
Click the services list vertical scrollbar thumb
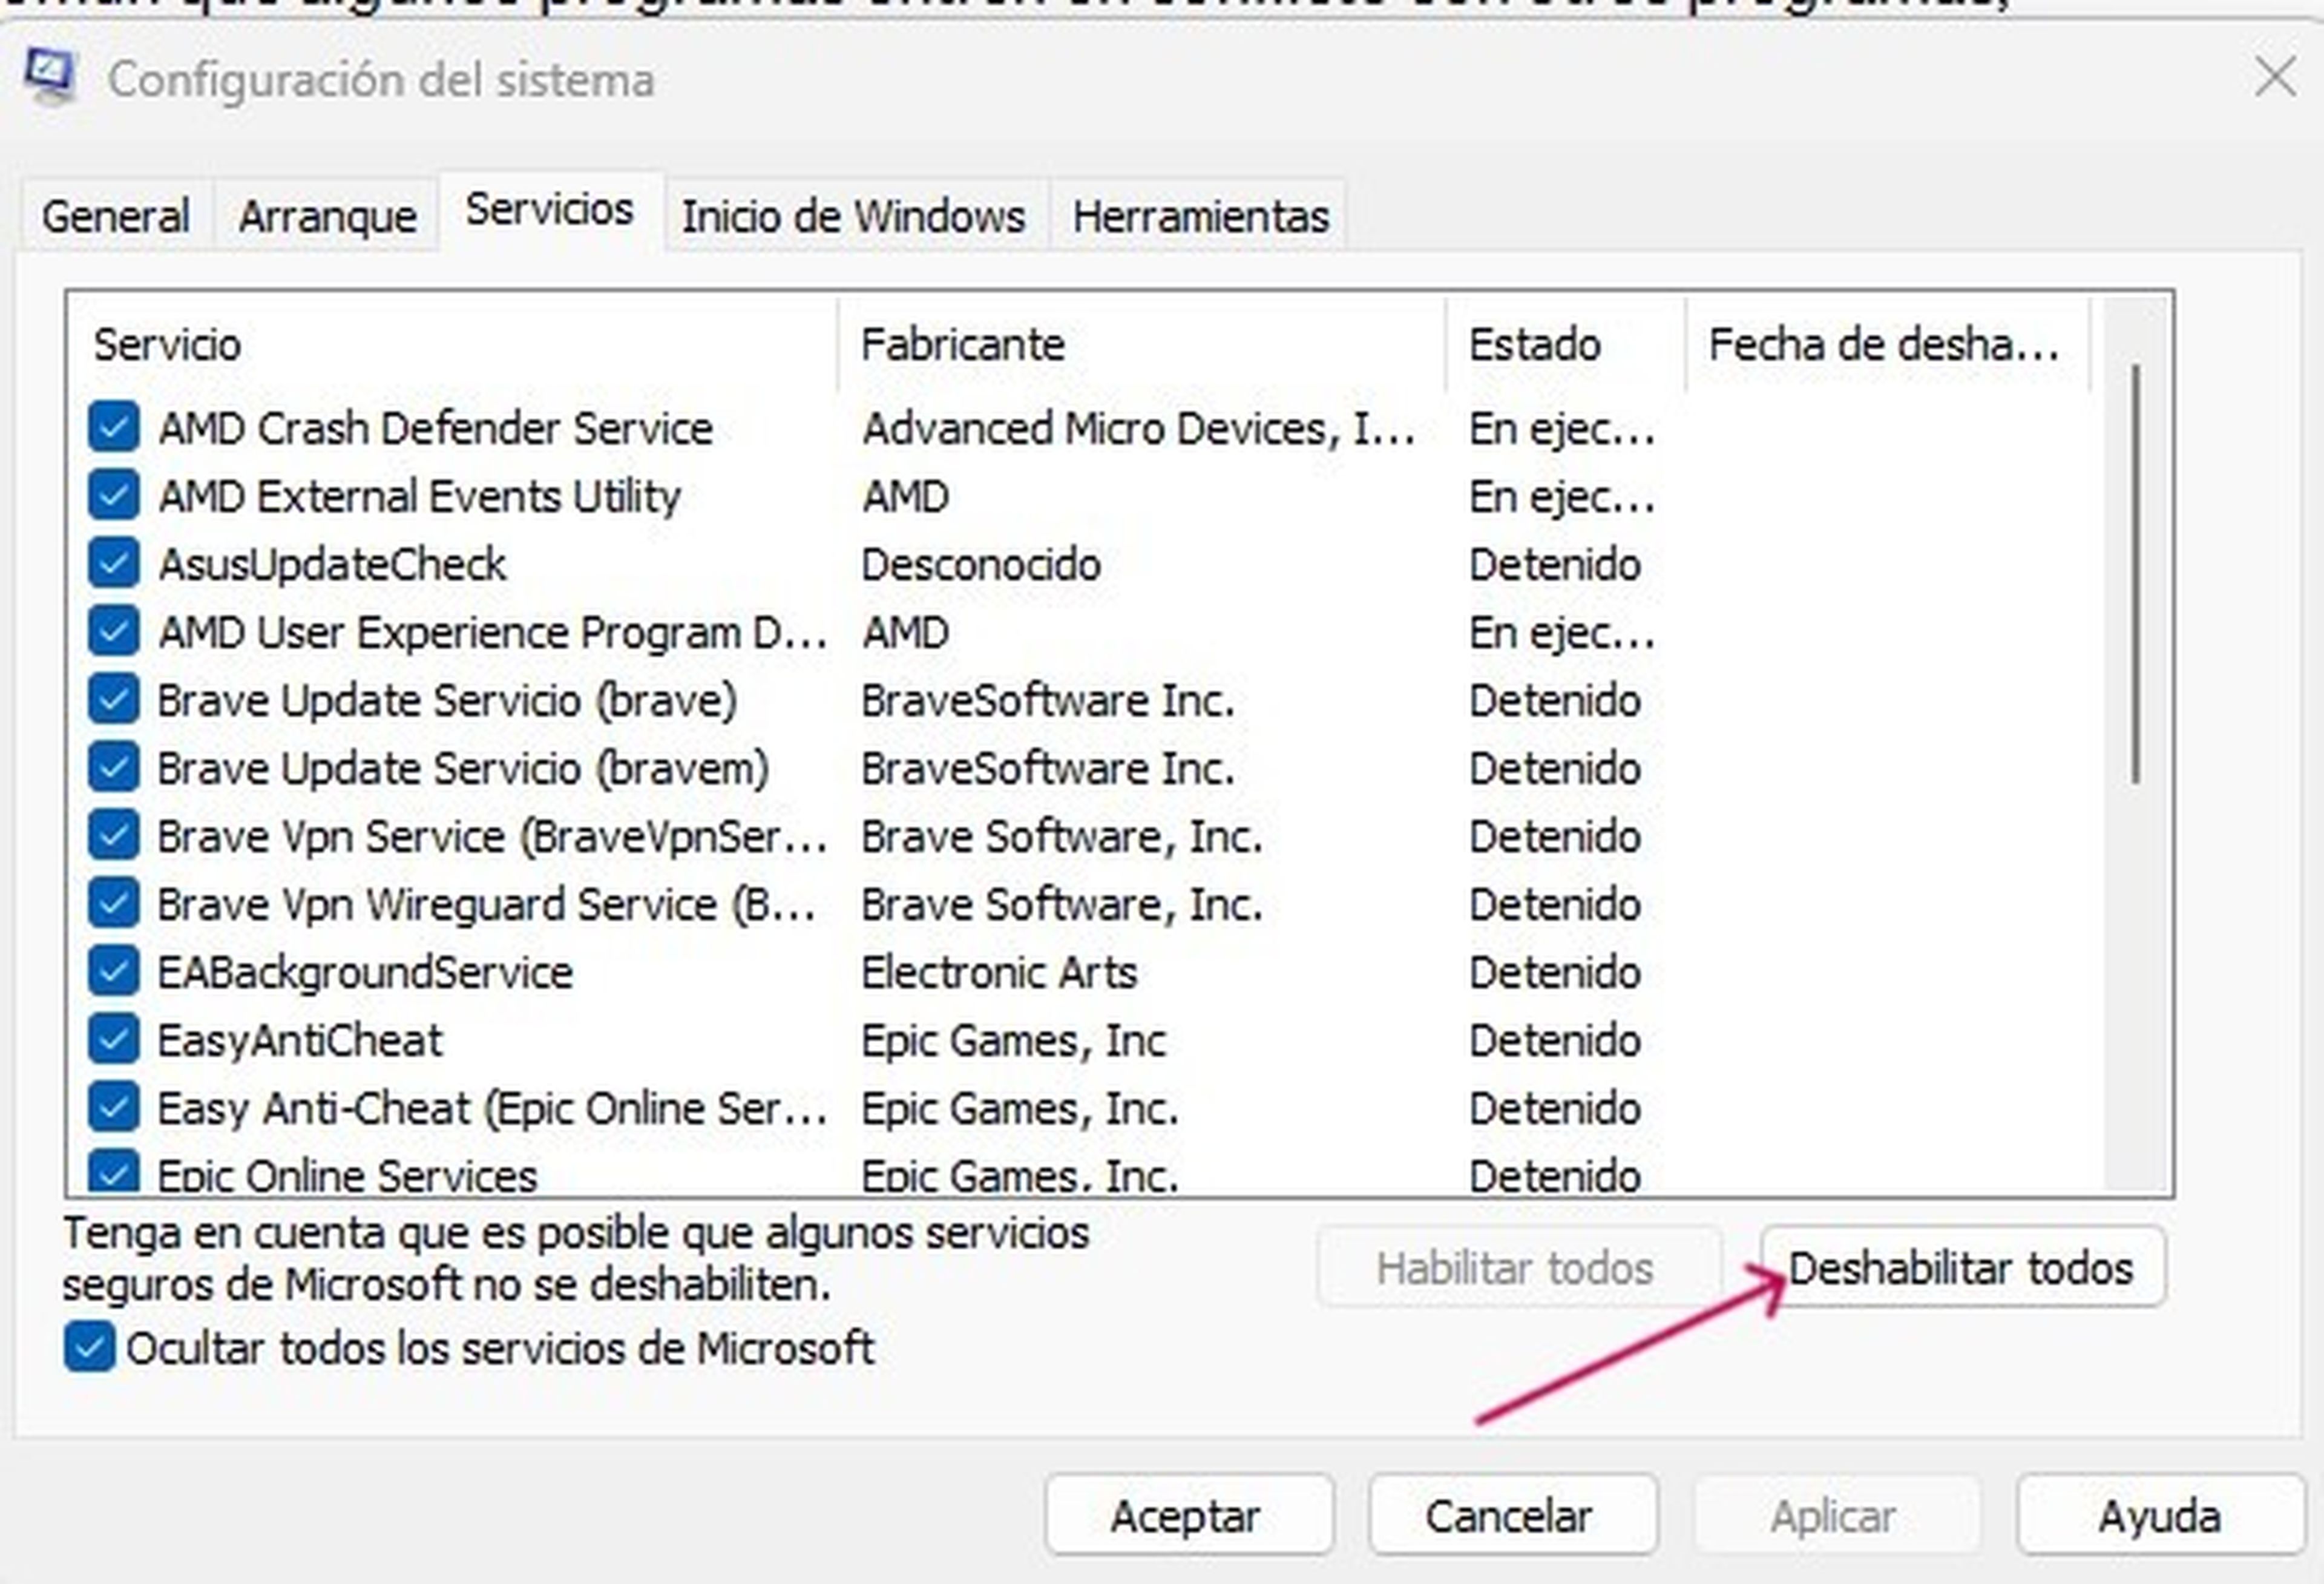pyautogui.click(x=2136, y=575)
